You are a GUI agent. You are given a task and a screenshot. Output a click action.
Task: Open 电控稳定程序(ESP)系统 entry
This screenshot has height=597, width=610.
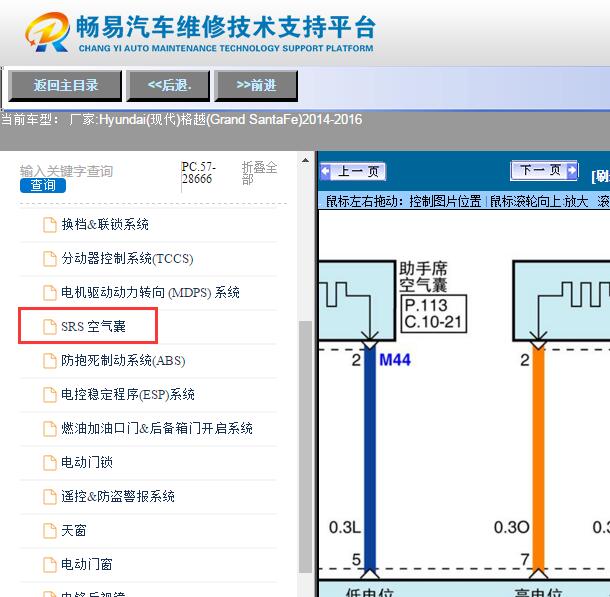(x=128, y=395)
